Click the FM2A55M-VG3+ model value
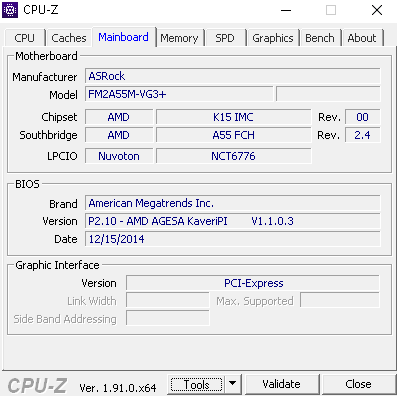This screenshot has width=397, height=396. 179,94
